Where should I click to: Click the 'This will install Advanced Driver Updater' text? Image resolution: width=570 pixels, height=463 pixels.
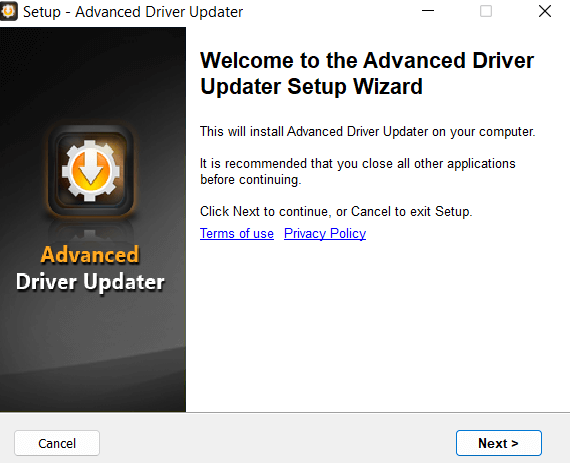point(368,131)
